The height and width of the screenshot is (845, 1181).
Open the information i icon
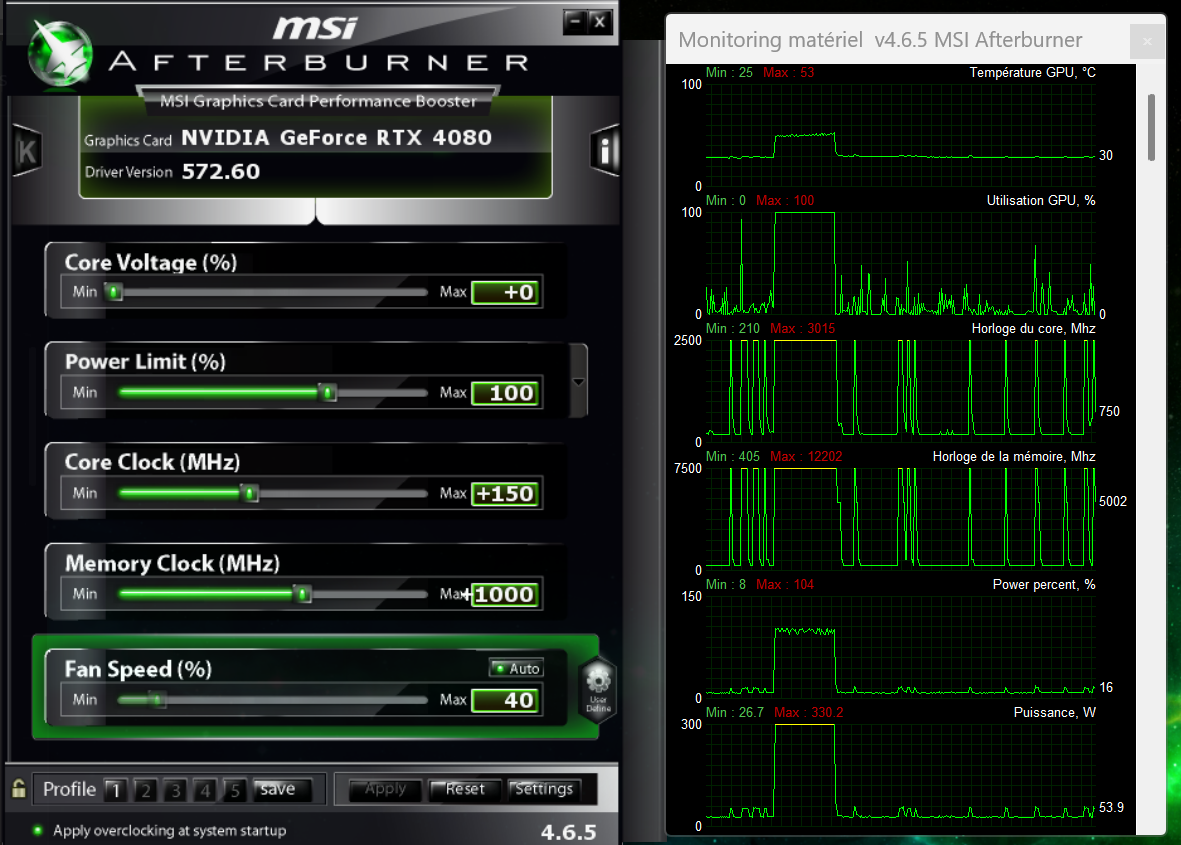pos(605,151)
